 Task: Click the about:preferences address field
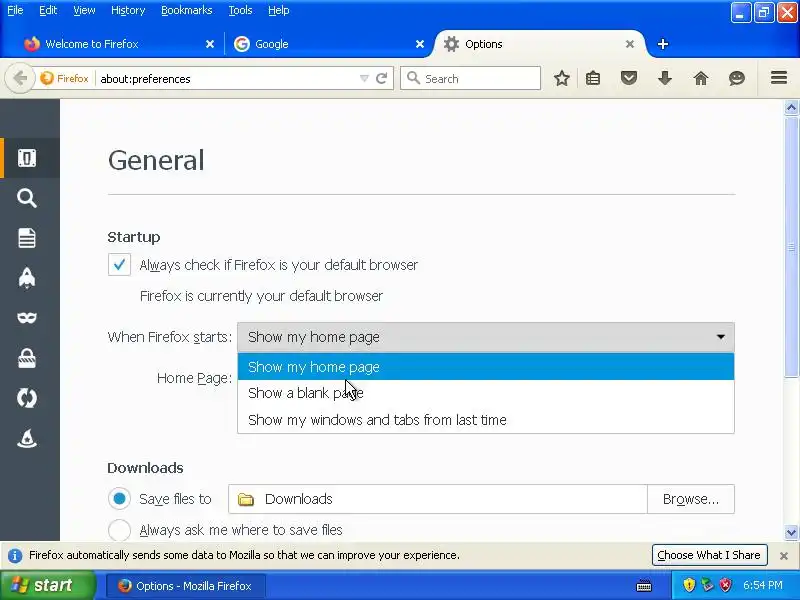[x=227, y=79]
